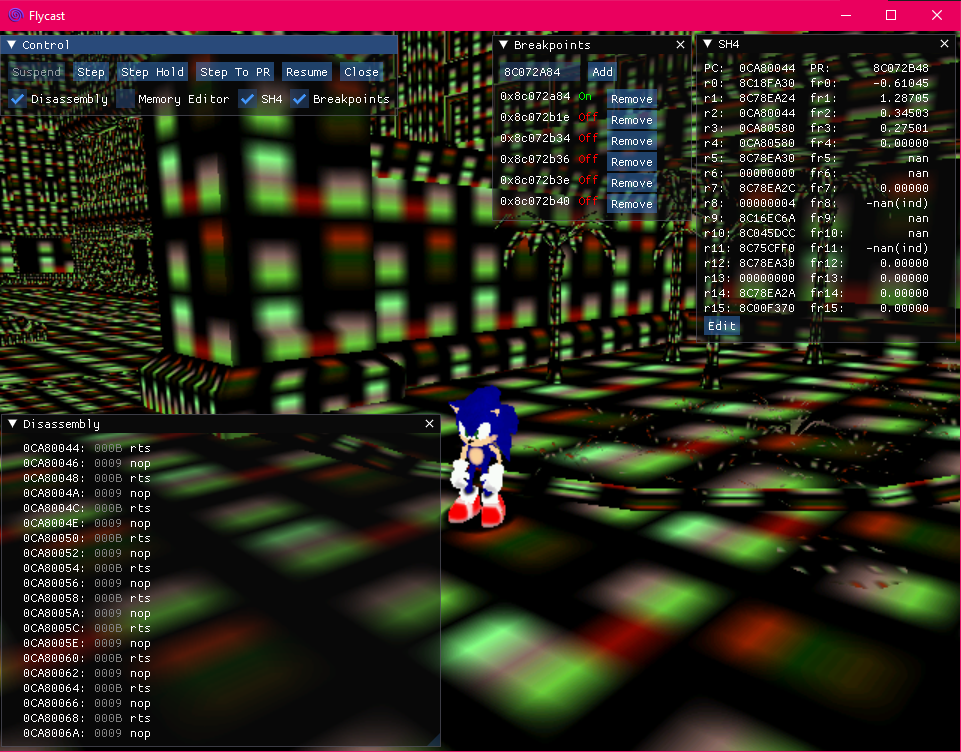
Task: Resume emulation with Resume button
Action: 306,72
